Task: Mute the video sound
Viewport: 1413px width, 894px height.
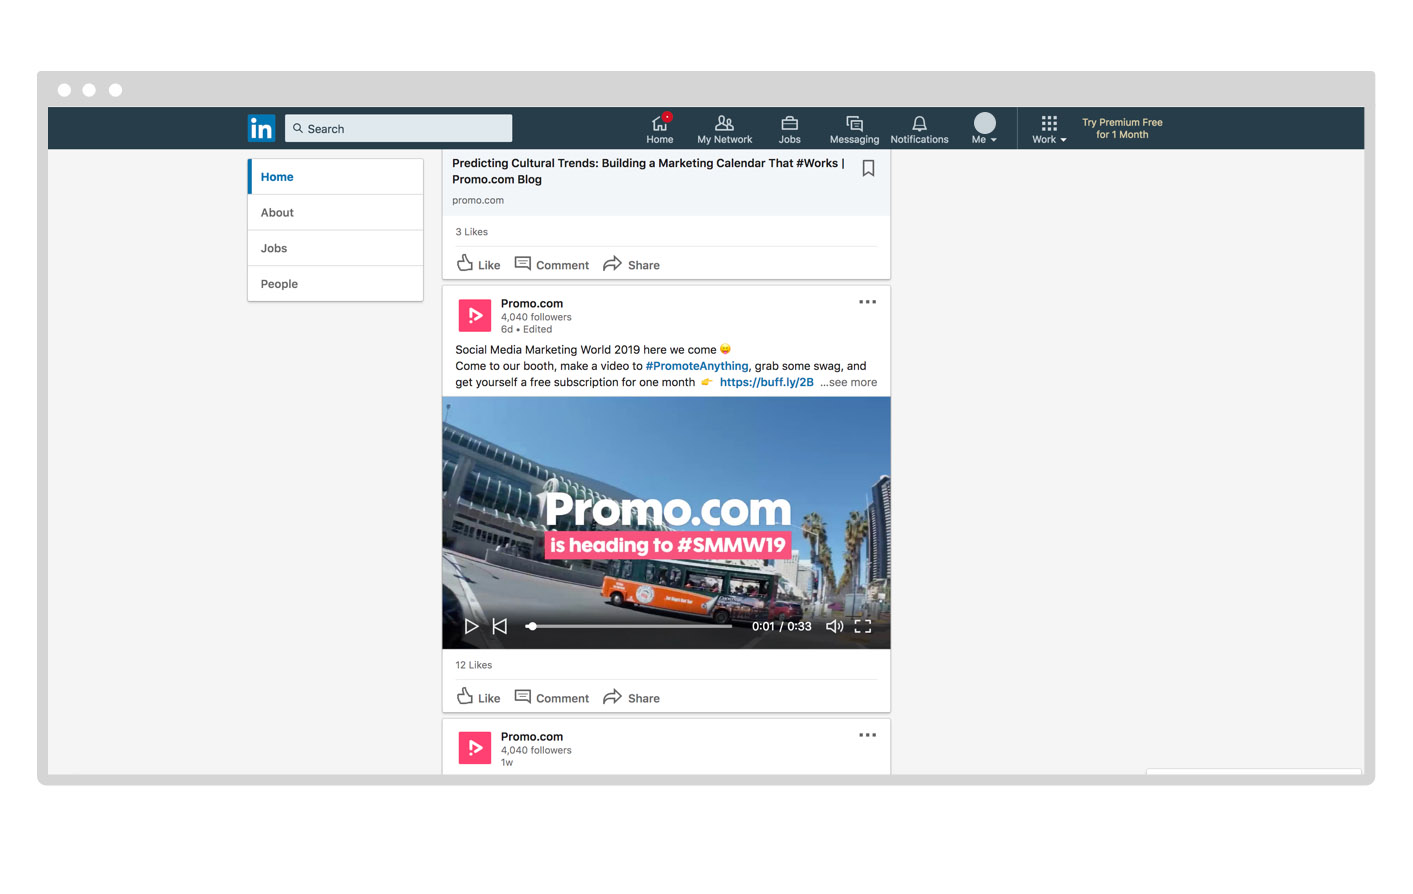Action: [x=834, y=626]
